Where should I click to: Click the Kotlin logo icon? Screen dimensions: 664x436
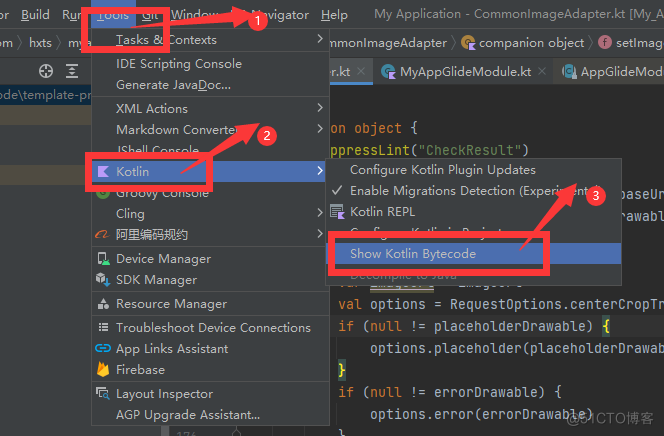(x=103, y=171)
